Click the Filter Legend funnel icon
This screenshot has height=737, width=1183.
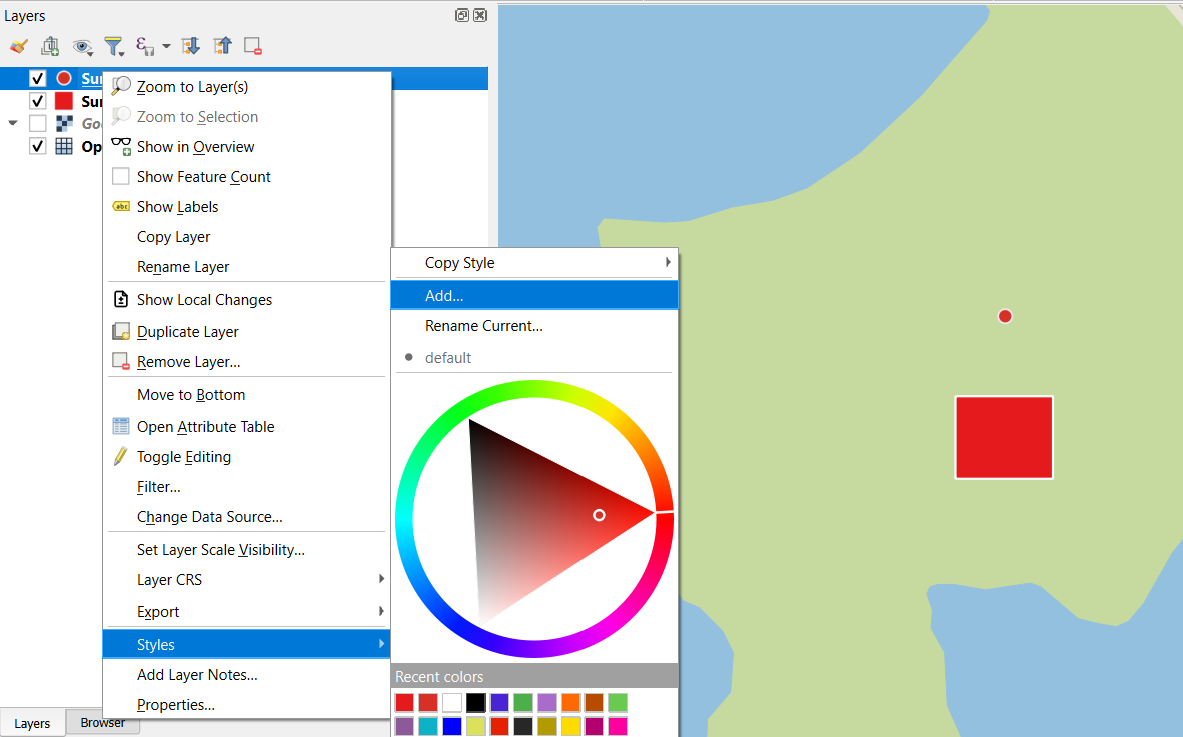114,46
